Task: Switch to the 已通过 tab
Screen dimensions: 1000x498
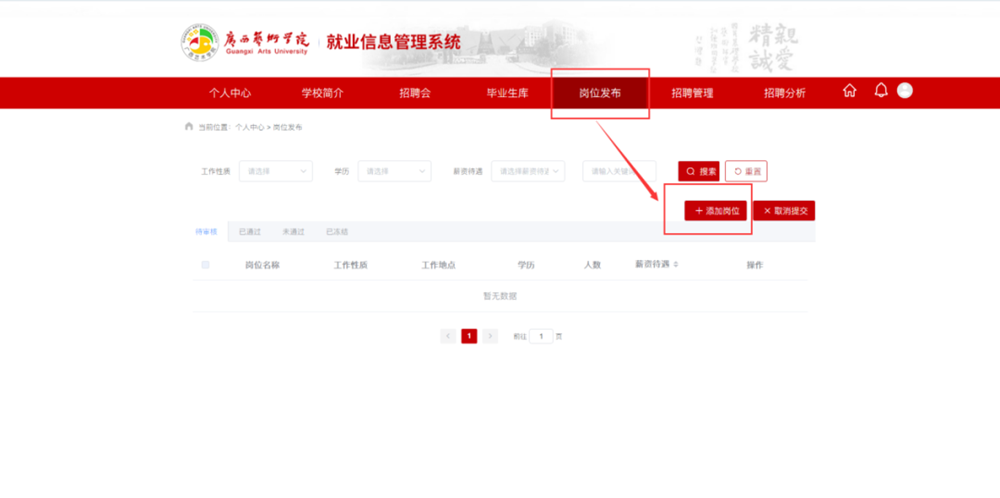Action: point(250,231)
